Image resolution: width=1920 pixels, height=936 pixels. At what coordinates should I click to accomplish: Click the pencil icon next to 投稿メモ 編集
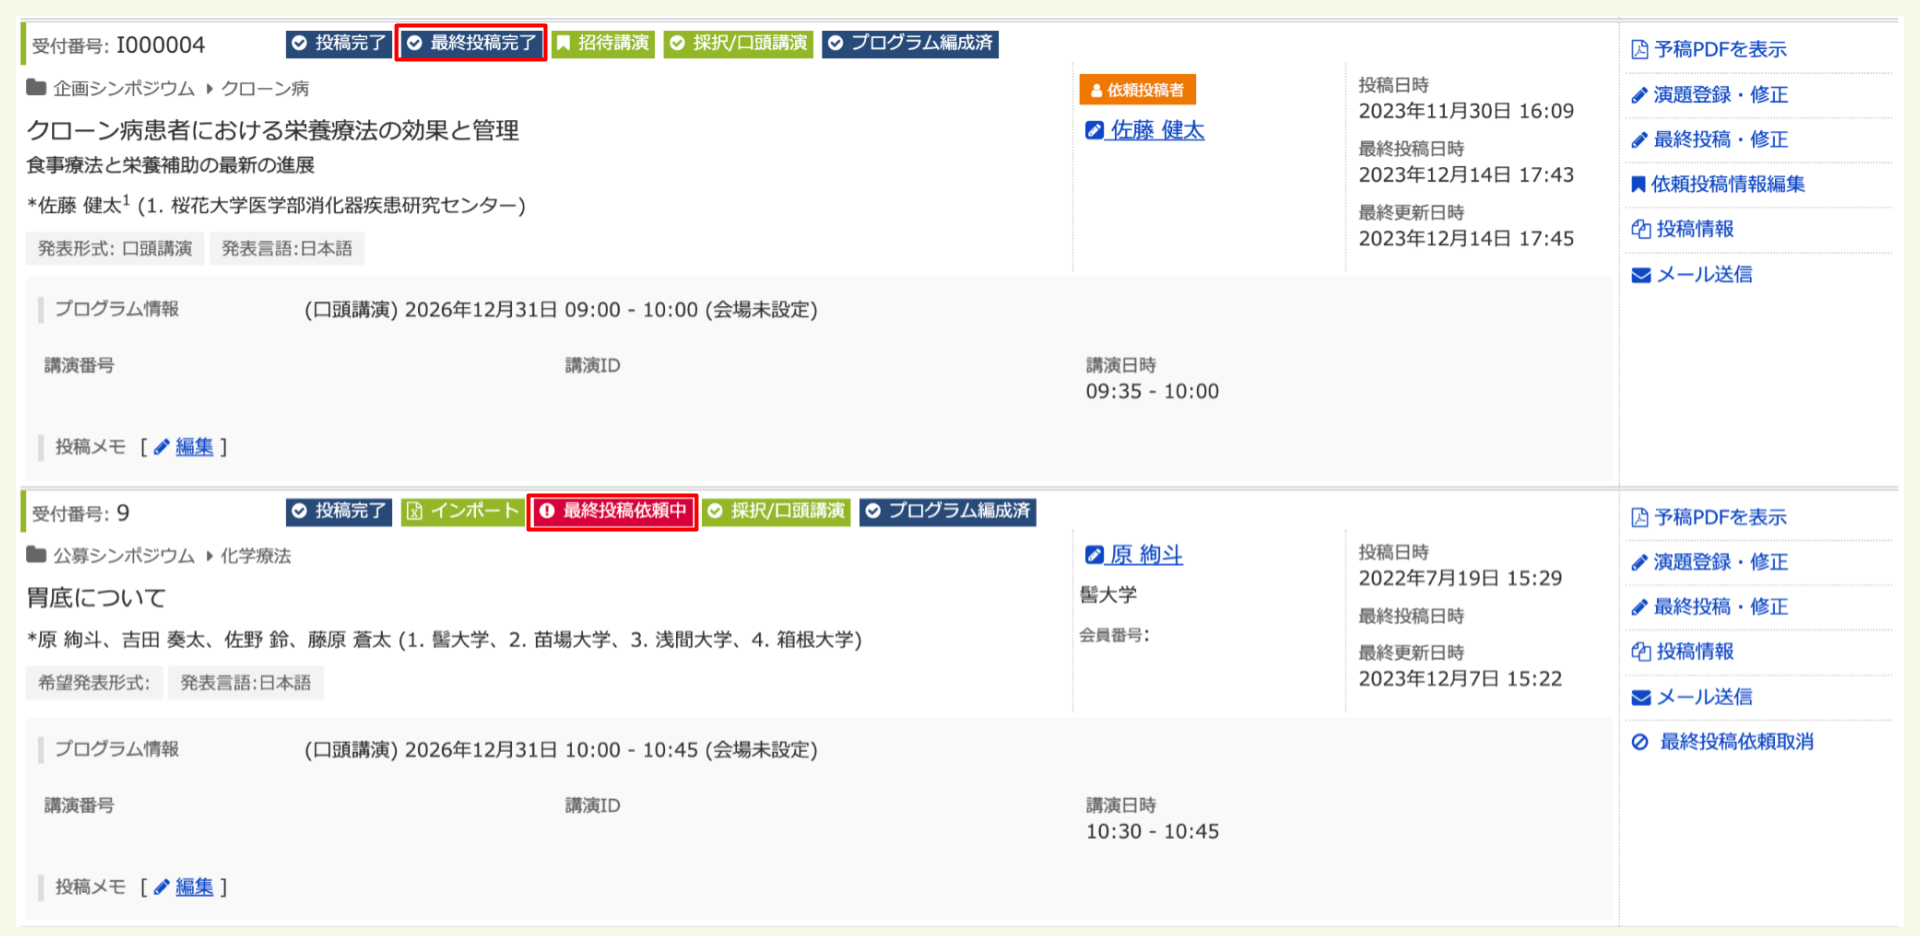pyautogui.click(x=163, y=447)
